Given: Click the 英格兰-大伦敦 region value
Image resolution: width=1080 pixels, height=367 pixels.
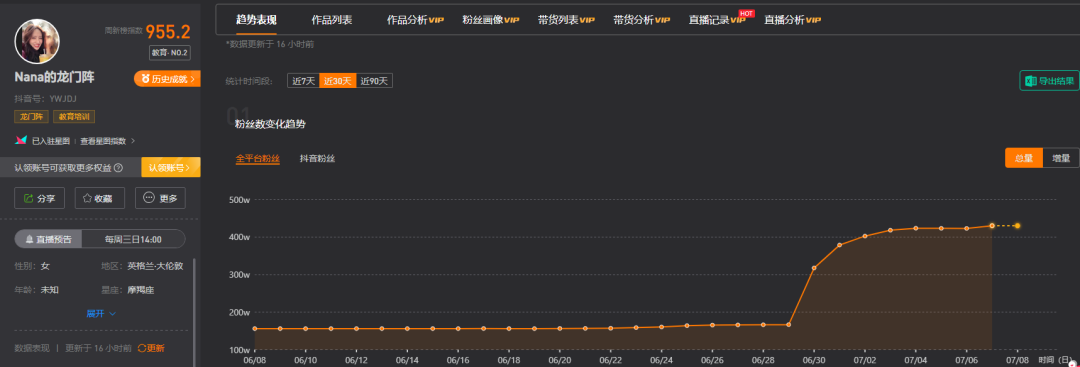Looking at the screenshot, I should coord(155,266).
